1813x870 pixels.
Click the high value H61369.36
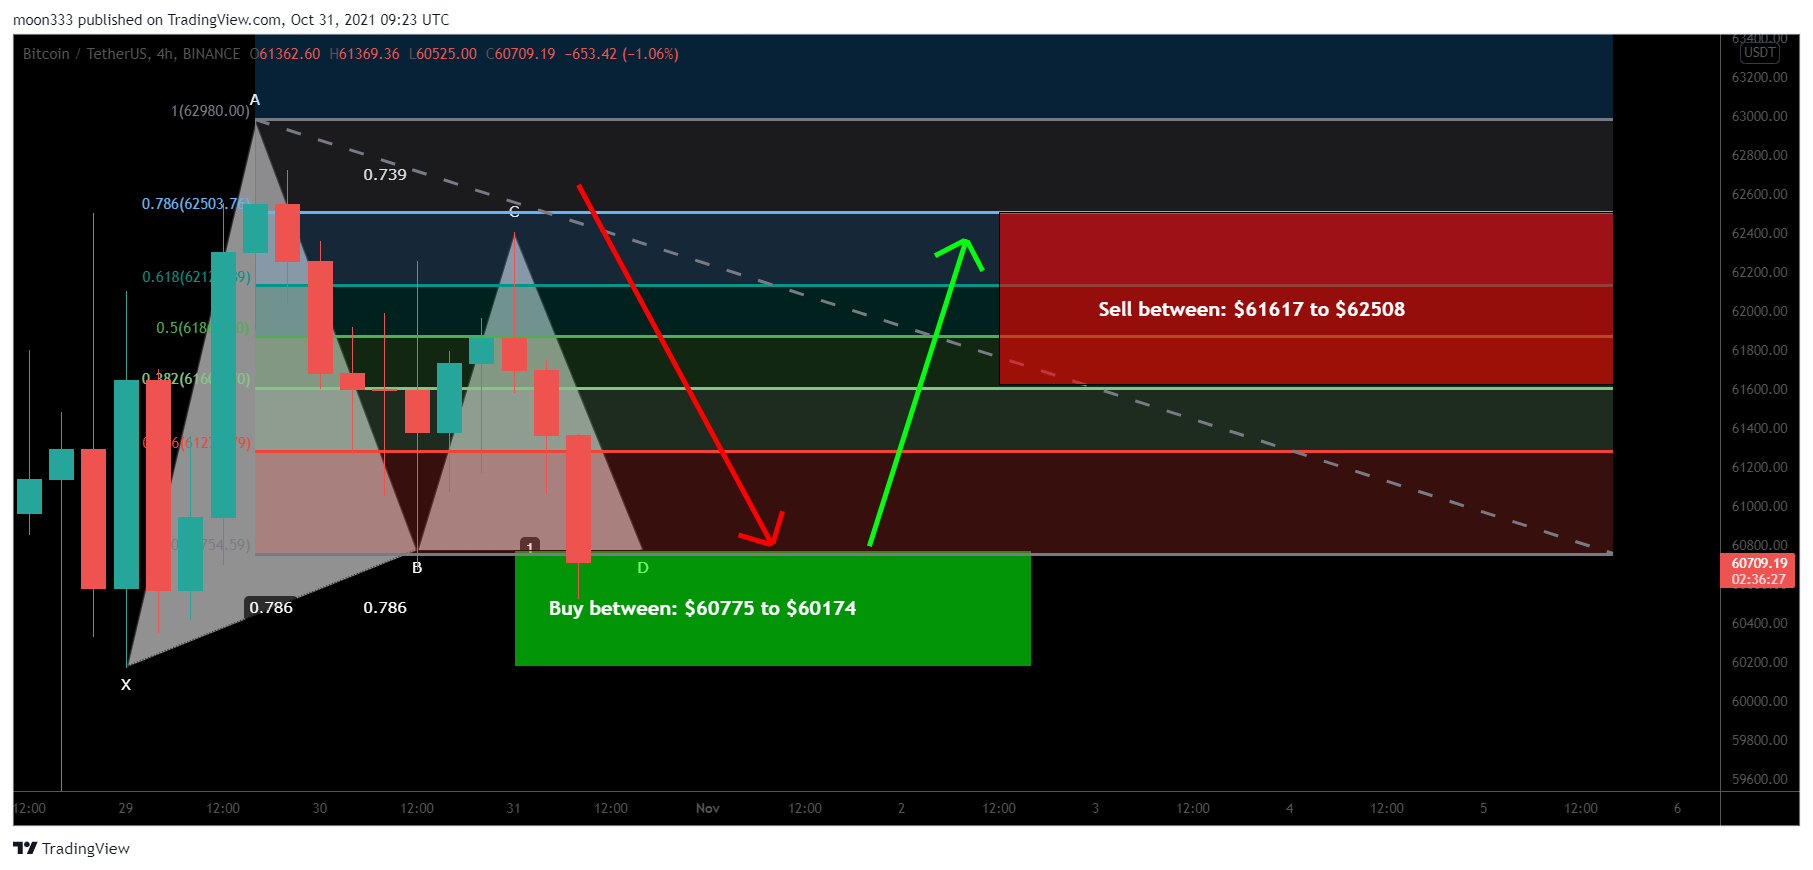pos(364,54)
